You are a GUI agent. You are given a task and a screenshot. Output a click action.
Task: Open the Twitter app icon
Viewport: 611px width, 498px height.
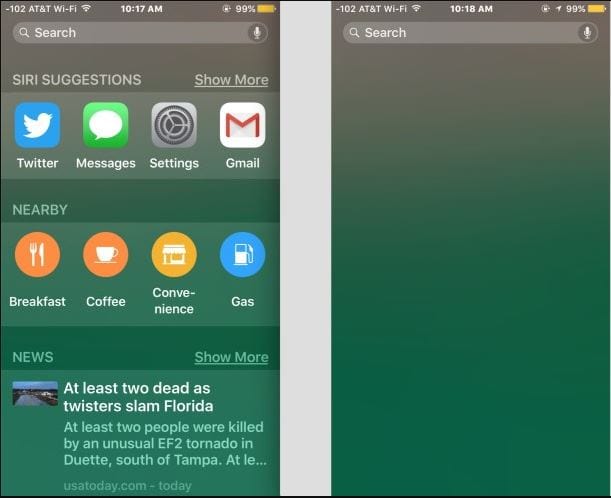[x=37, y=125]
